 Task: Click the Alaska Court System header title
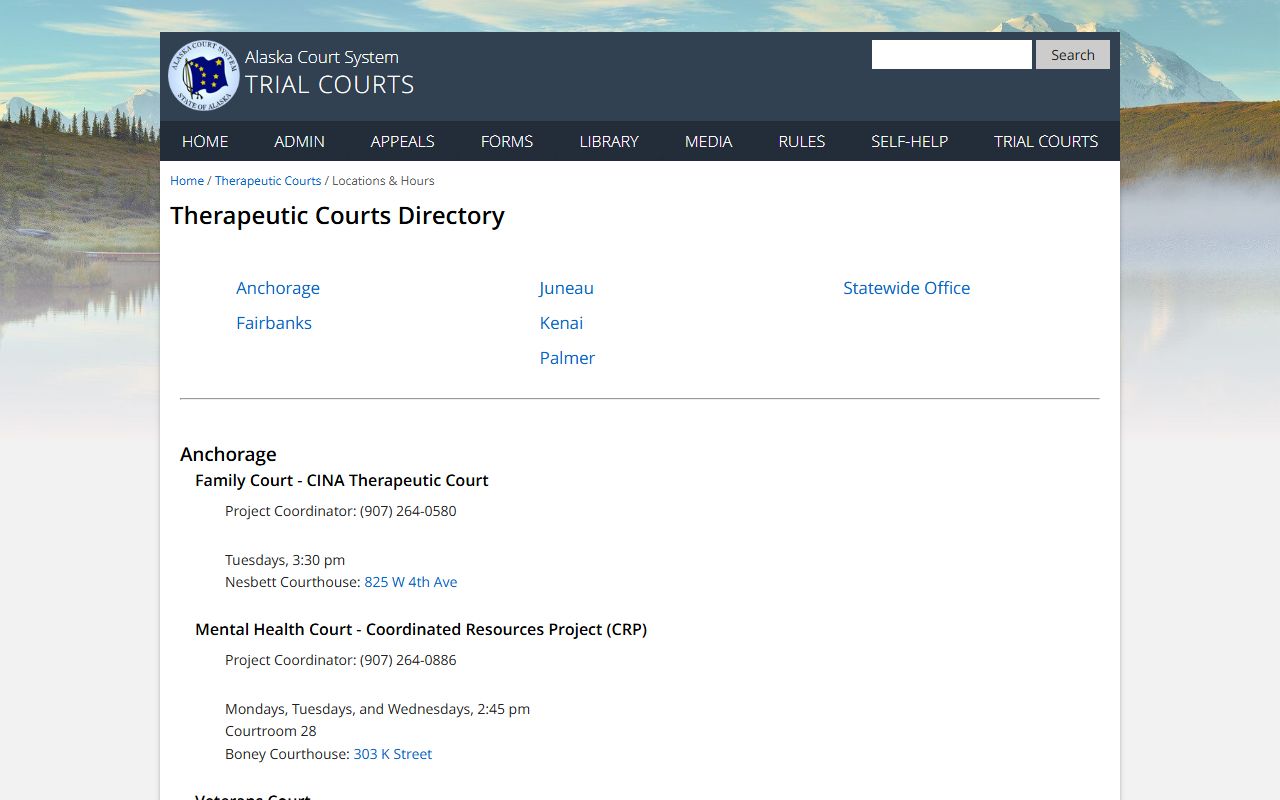[x=322, y=57]
